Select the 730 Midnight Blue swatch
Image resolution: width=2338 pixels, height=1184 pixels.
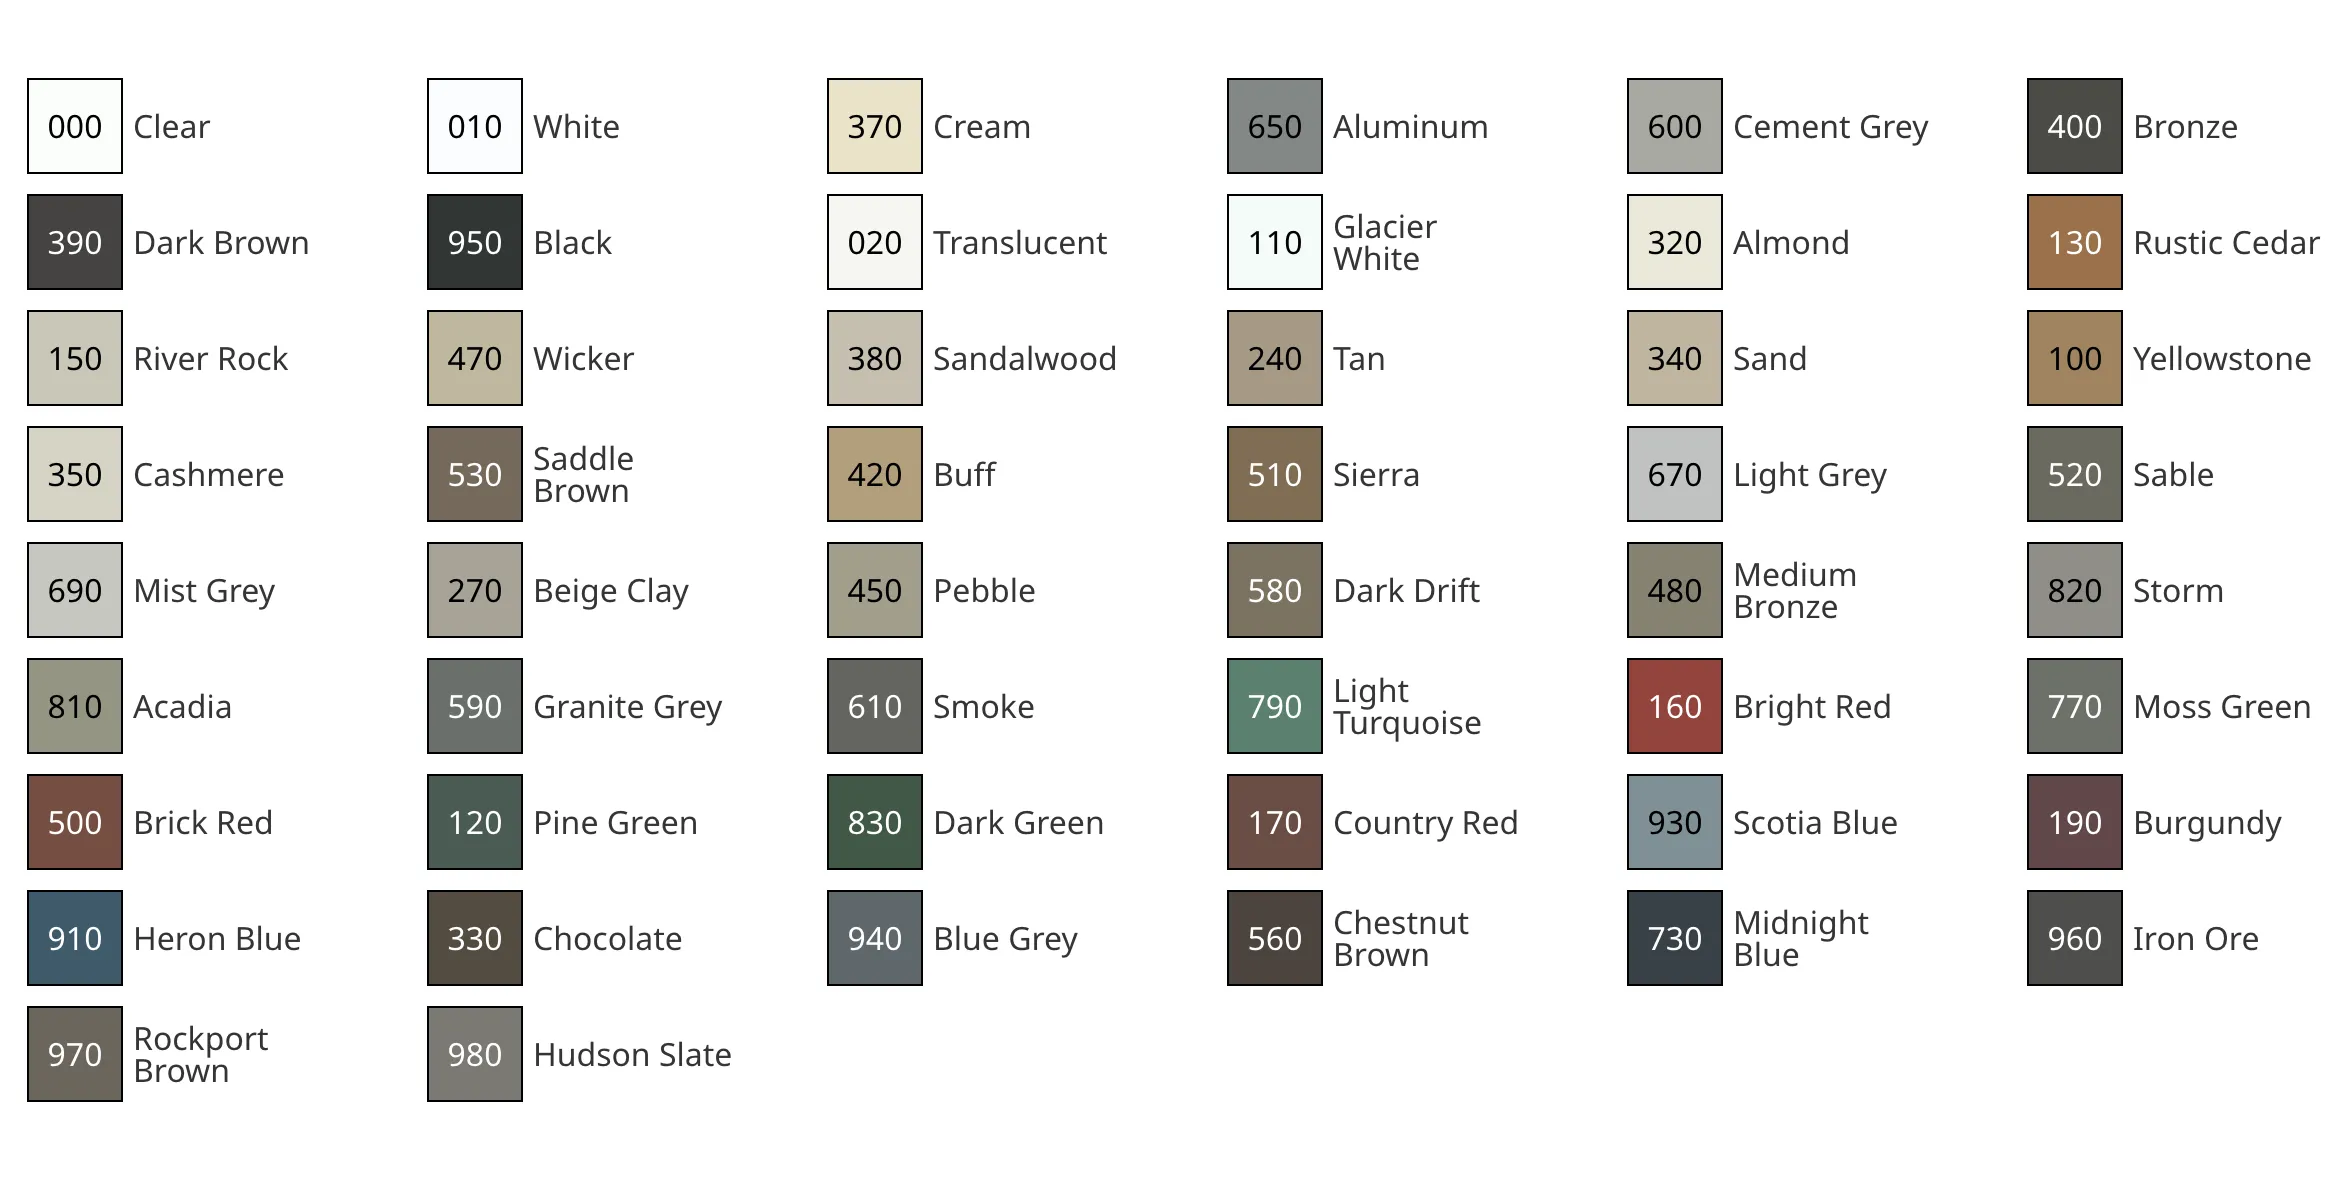click(1675, 938)
